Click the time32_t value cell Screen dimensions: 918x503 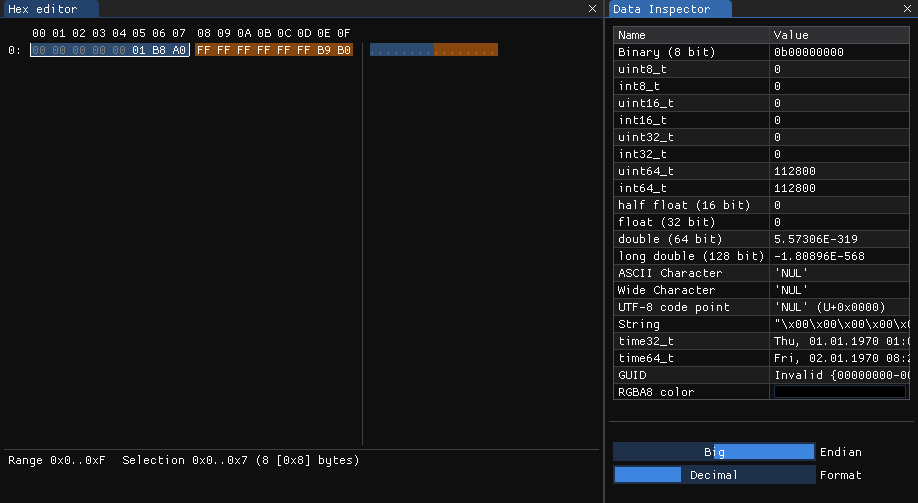pos(840,341)
